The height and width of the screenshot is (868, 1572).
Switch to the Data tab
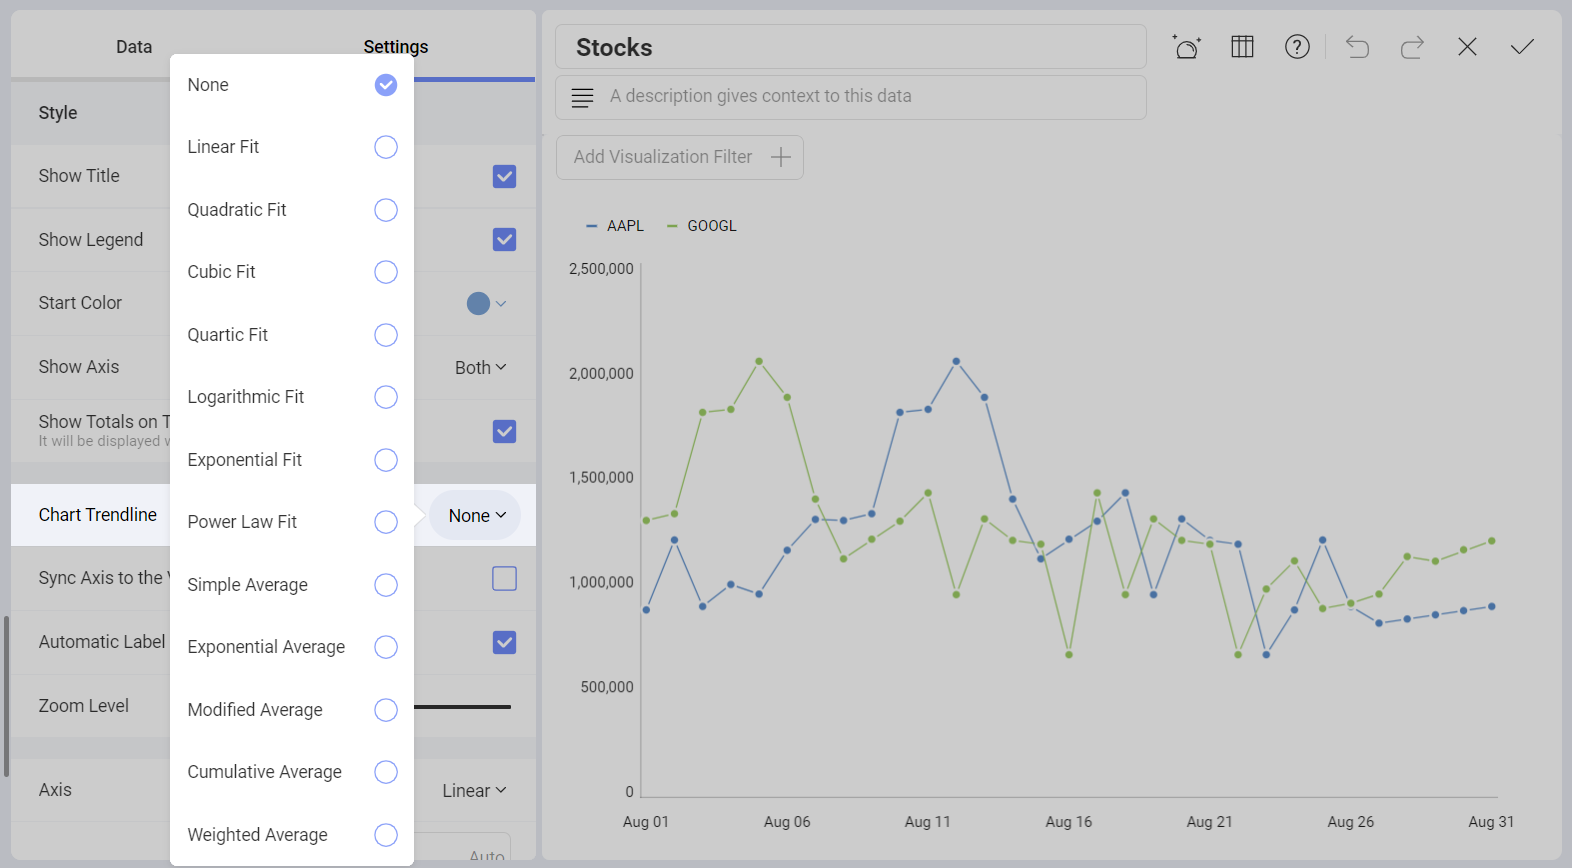click(x=134, y=47)
